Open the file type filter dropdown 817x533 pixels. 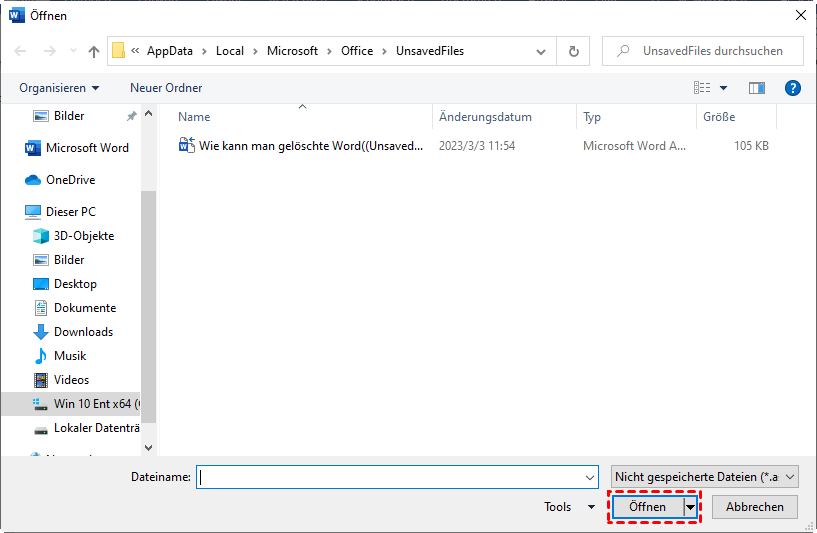click(x=704, y=477)
